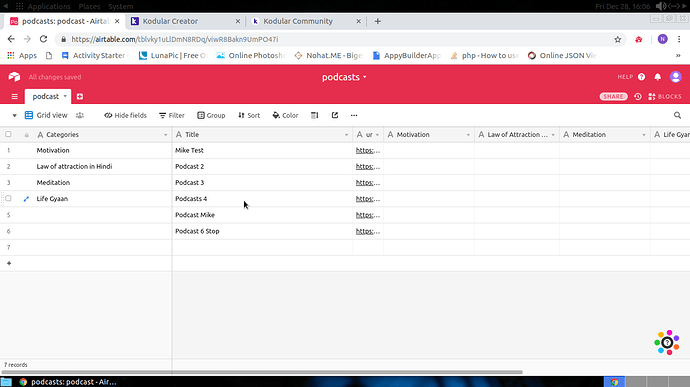The width and height of the screenshot is (690, 387).
Task: Open the url link in Mike Test row
Action: (368, 150)
